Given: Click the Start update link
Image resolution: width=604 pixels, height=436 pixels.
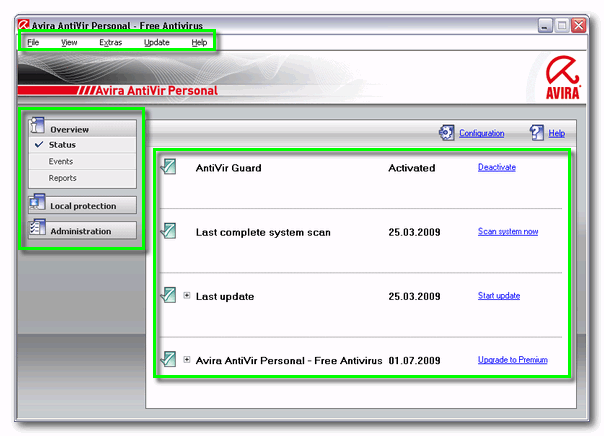Looking at the screenshot, I should click(499, 296).
